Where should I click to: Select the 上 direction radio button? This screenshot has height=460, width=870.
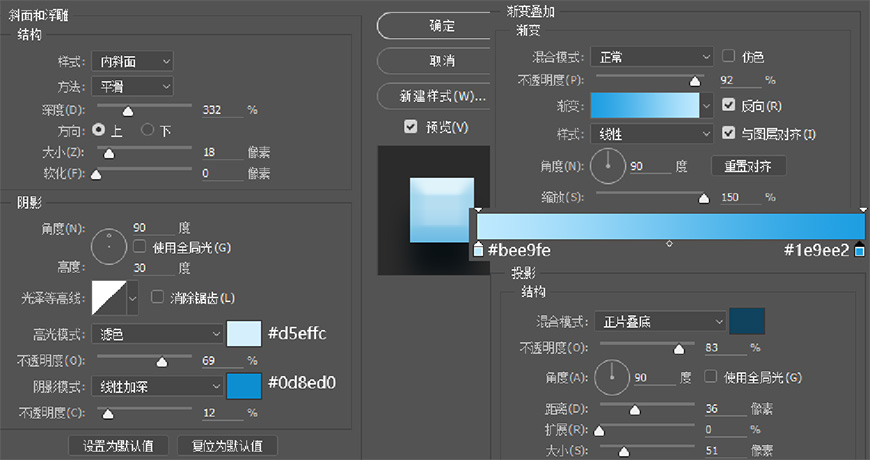[99, 130]
